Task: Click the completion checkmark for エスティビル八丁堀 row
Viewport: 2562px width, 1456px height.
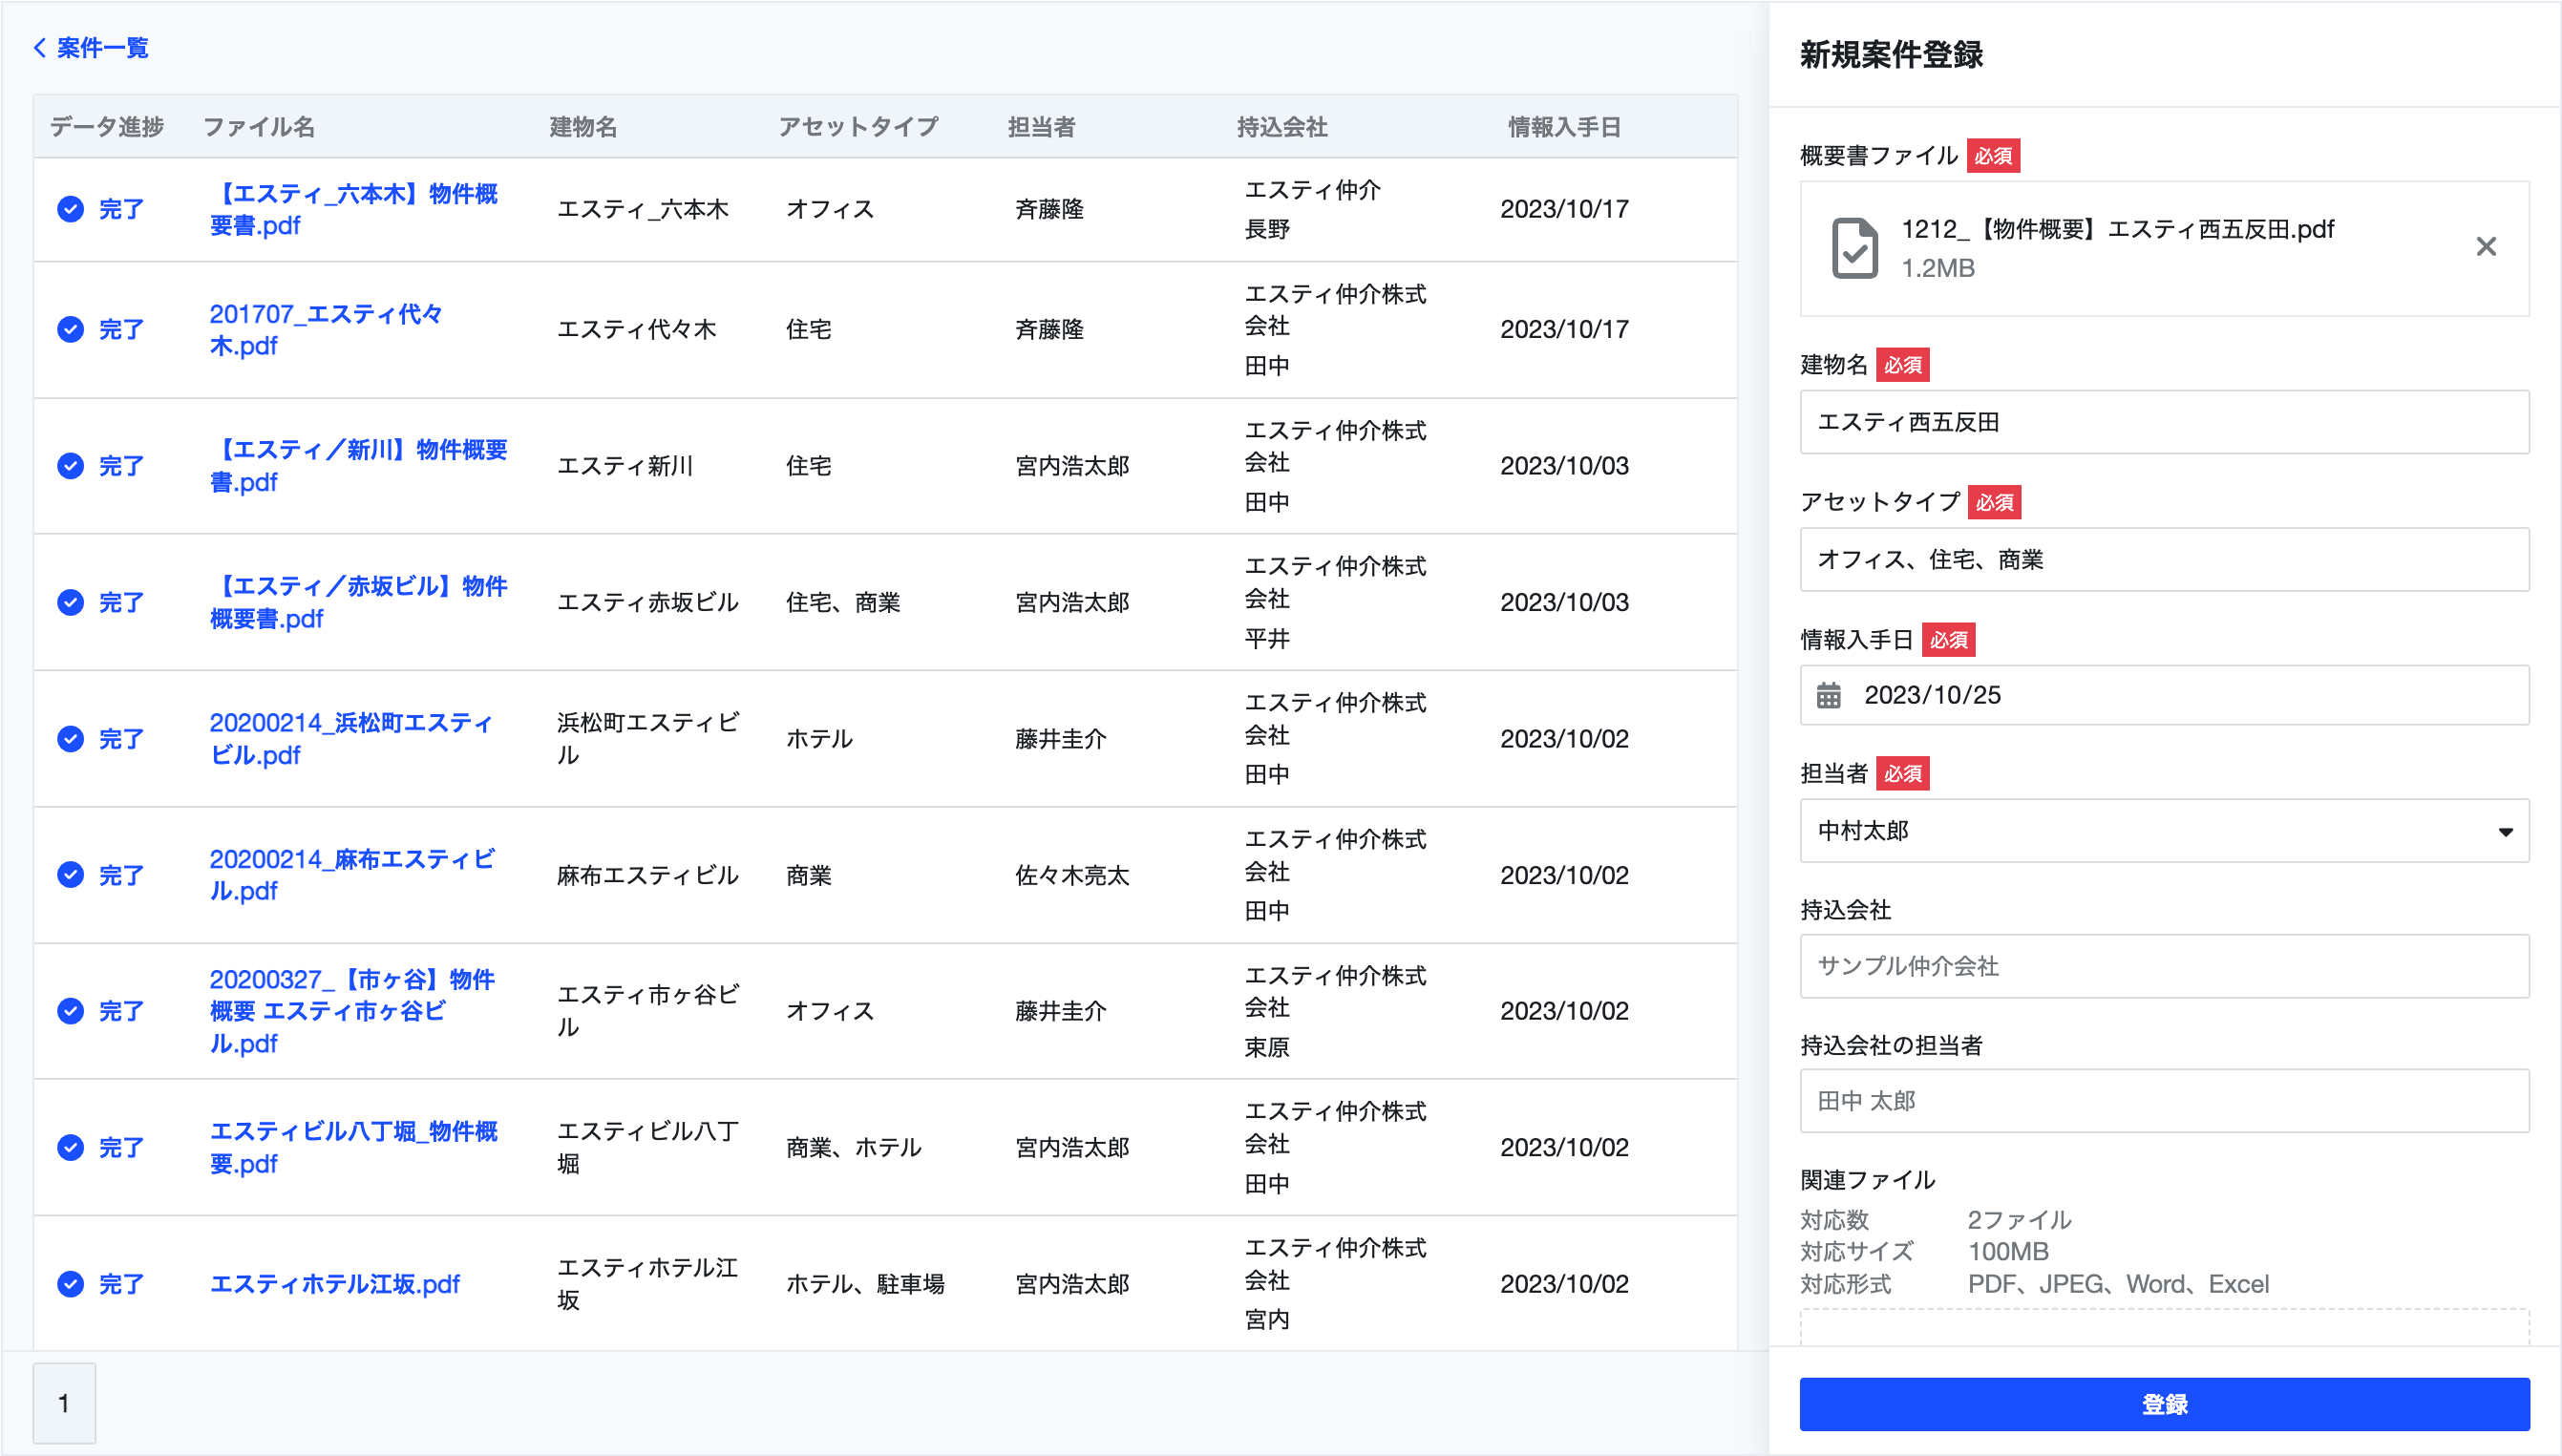Action: tap(70, 1148)
